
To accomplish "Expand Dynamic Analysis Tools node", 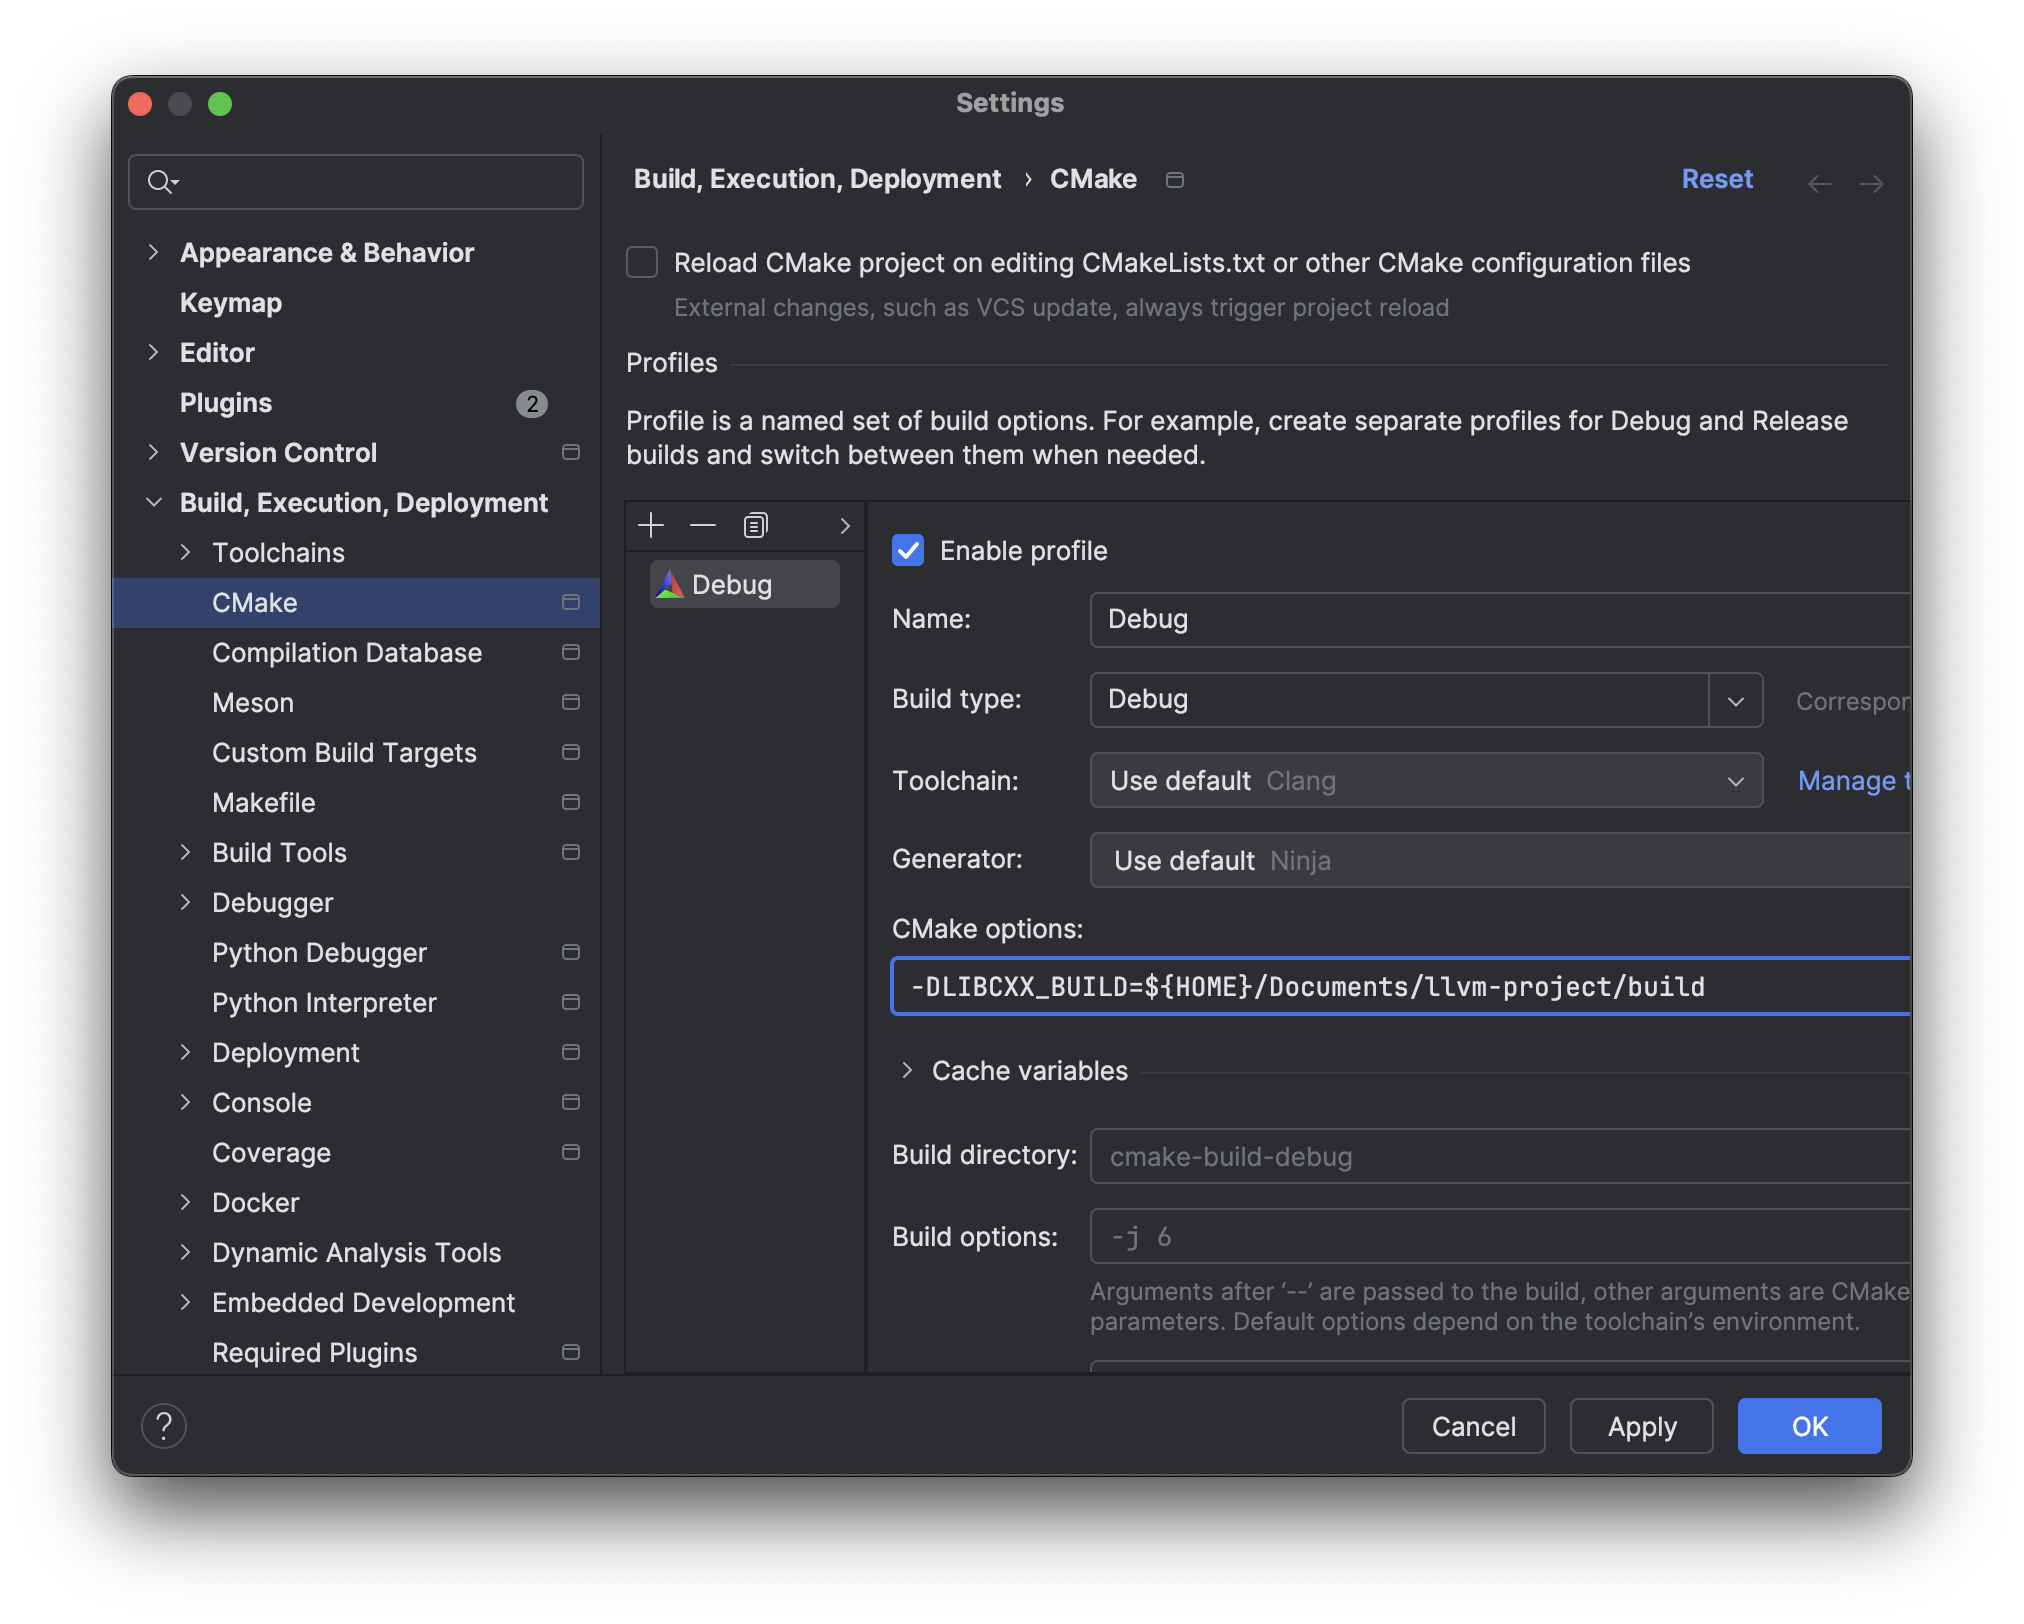I will click(185, 1252).
